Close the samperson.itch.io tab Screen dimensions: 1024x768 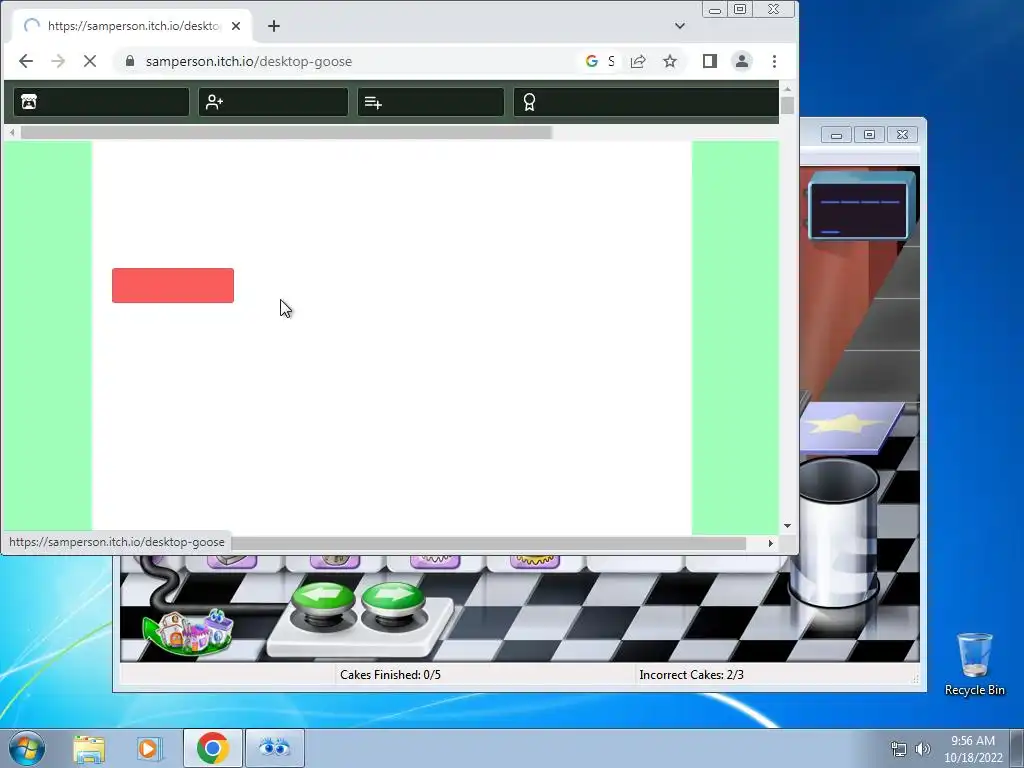236,26
